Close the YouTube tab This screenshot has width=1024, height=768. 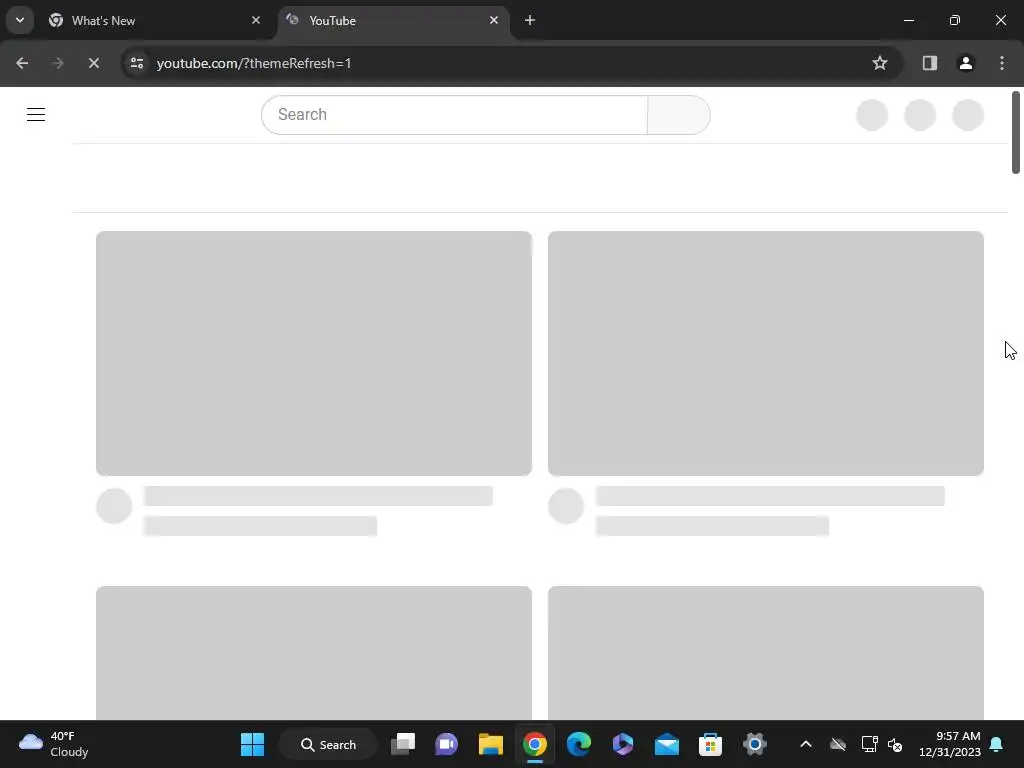(494, 20)
